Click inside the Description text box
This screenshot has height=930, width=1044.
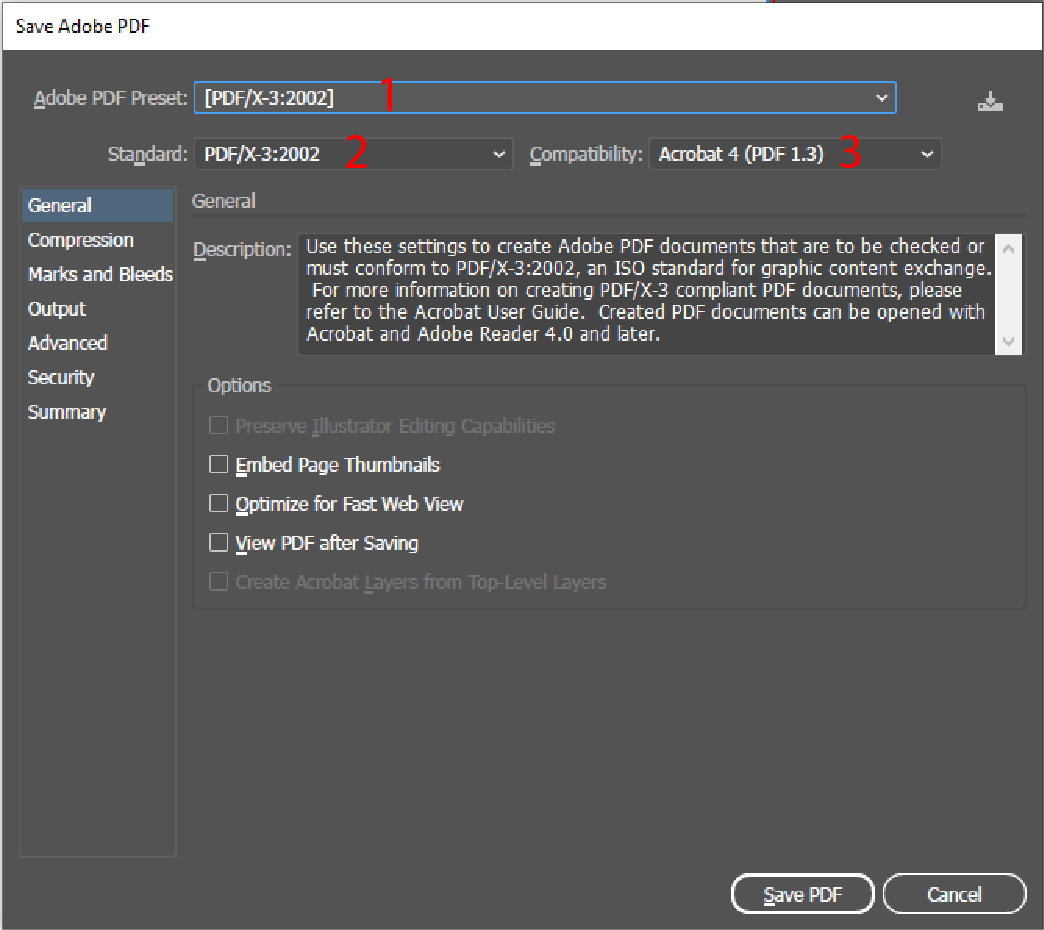[x=646, y=292]
